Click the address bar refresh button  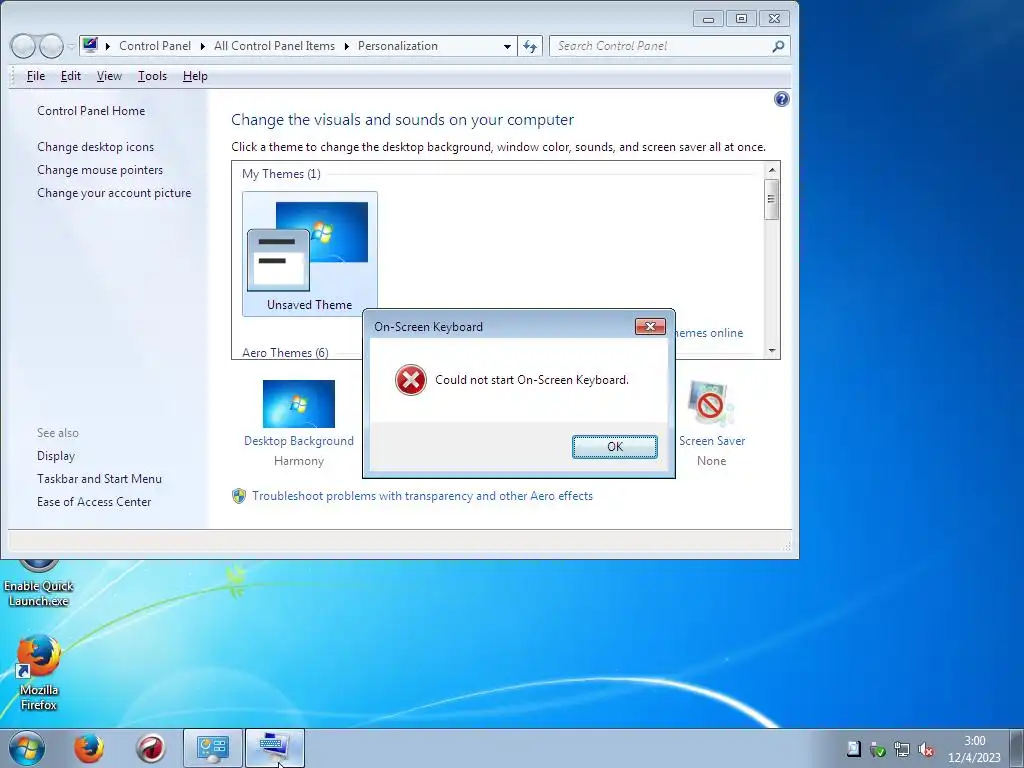[530, 46]
